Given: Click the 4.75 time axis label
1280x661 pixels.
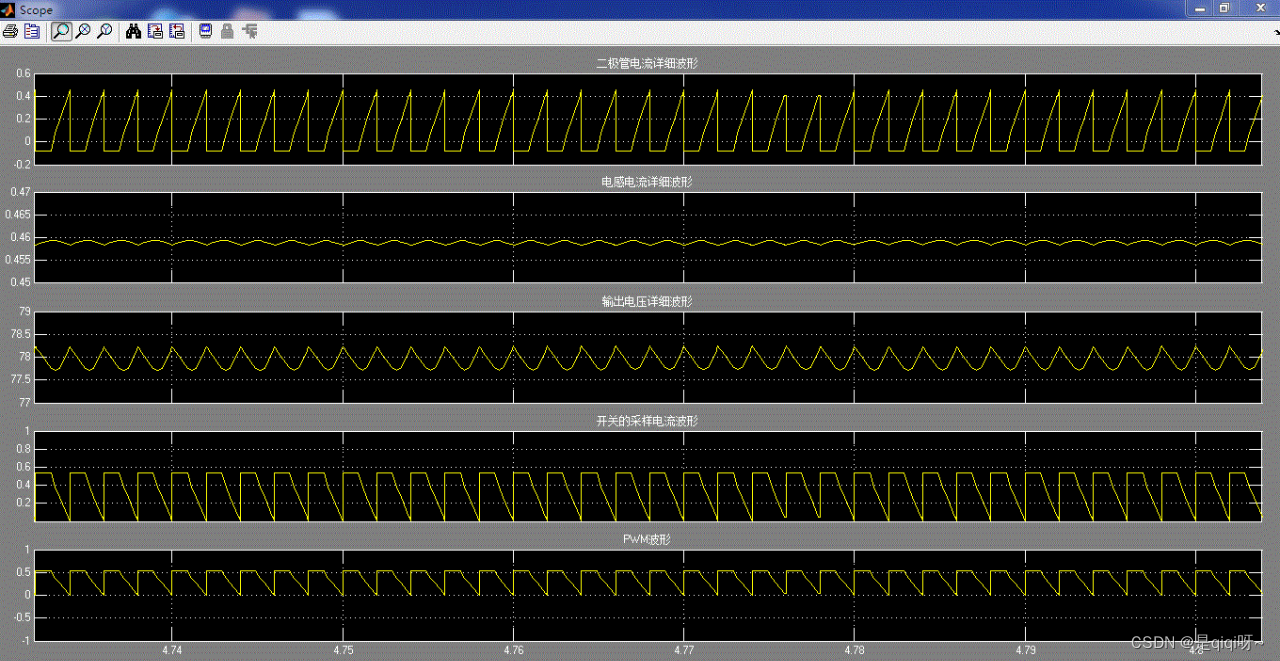Looking at the screenshot, I should tap(343, 650).
